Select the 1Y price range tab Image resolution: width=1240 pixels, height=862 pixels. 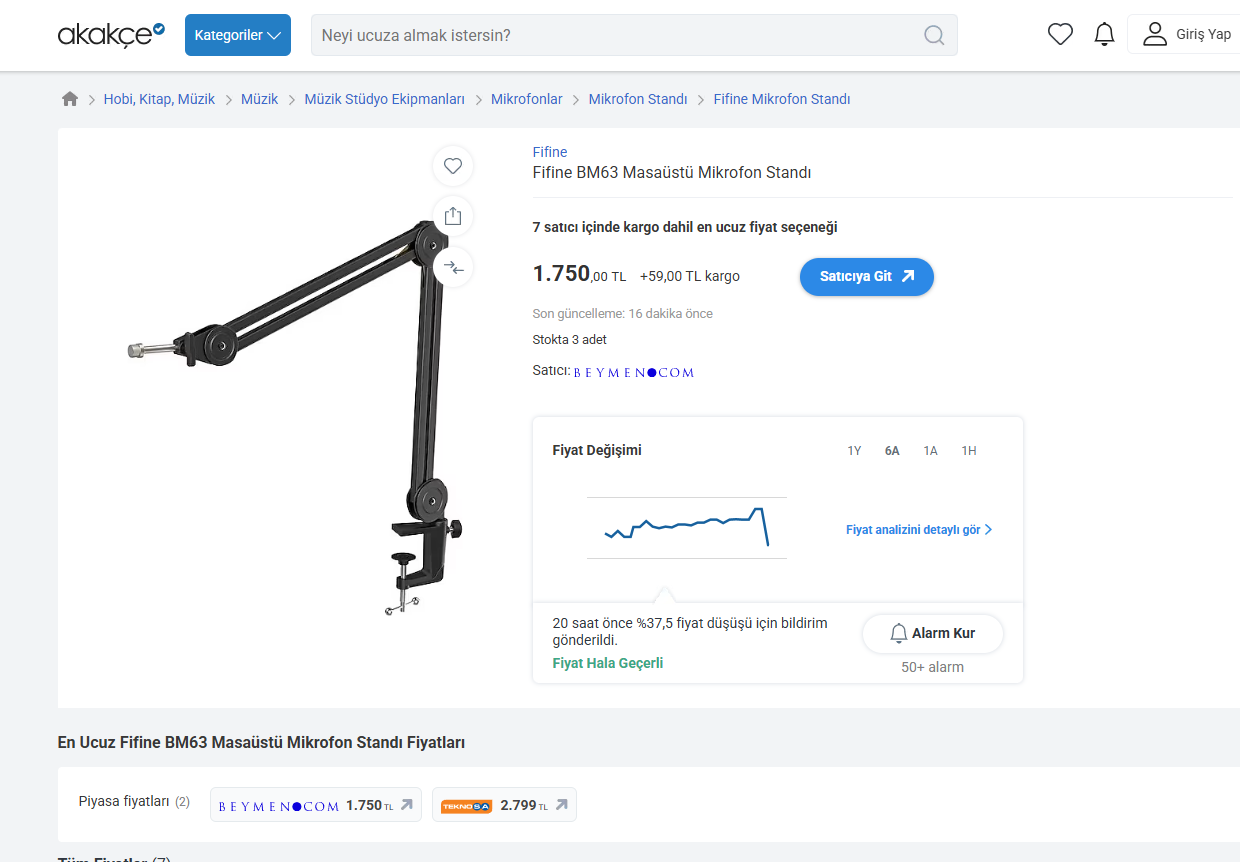pyautogui.click(x=854, y=451)
